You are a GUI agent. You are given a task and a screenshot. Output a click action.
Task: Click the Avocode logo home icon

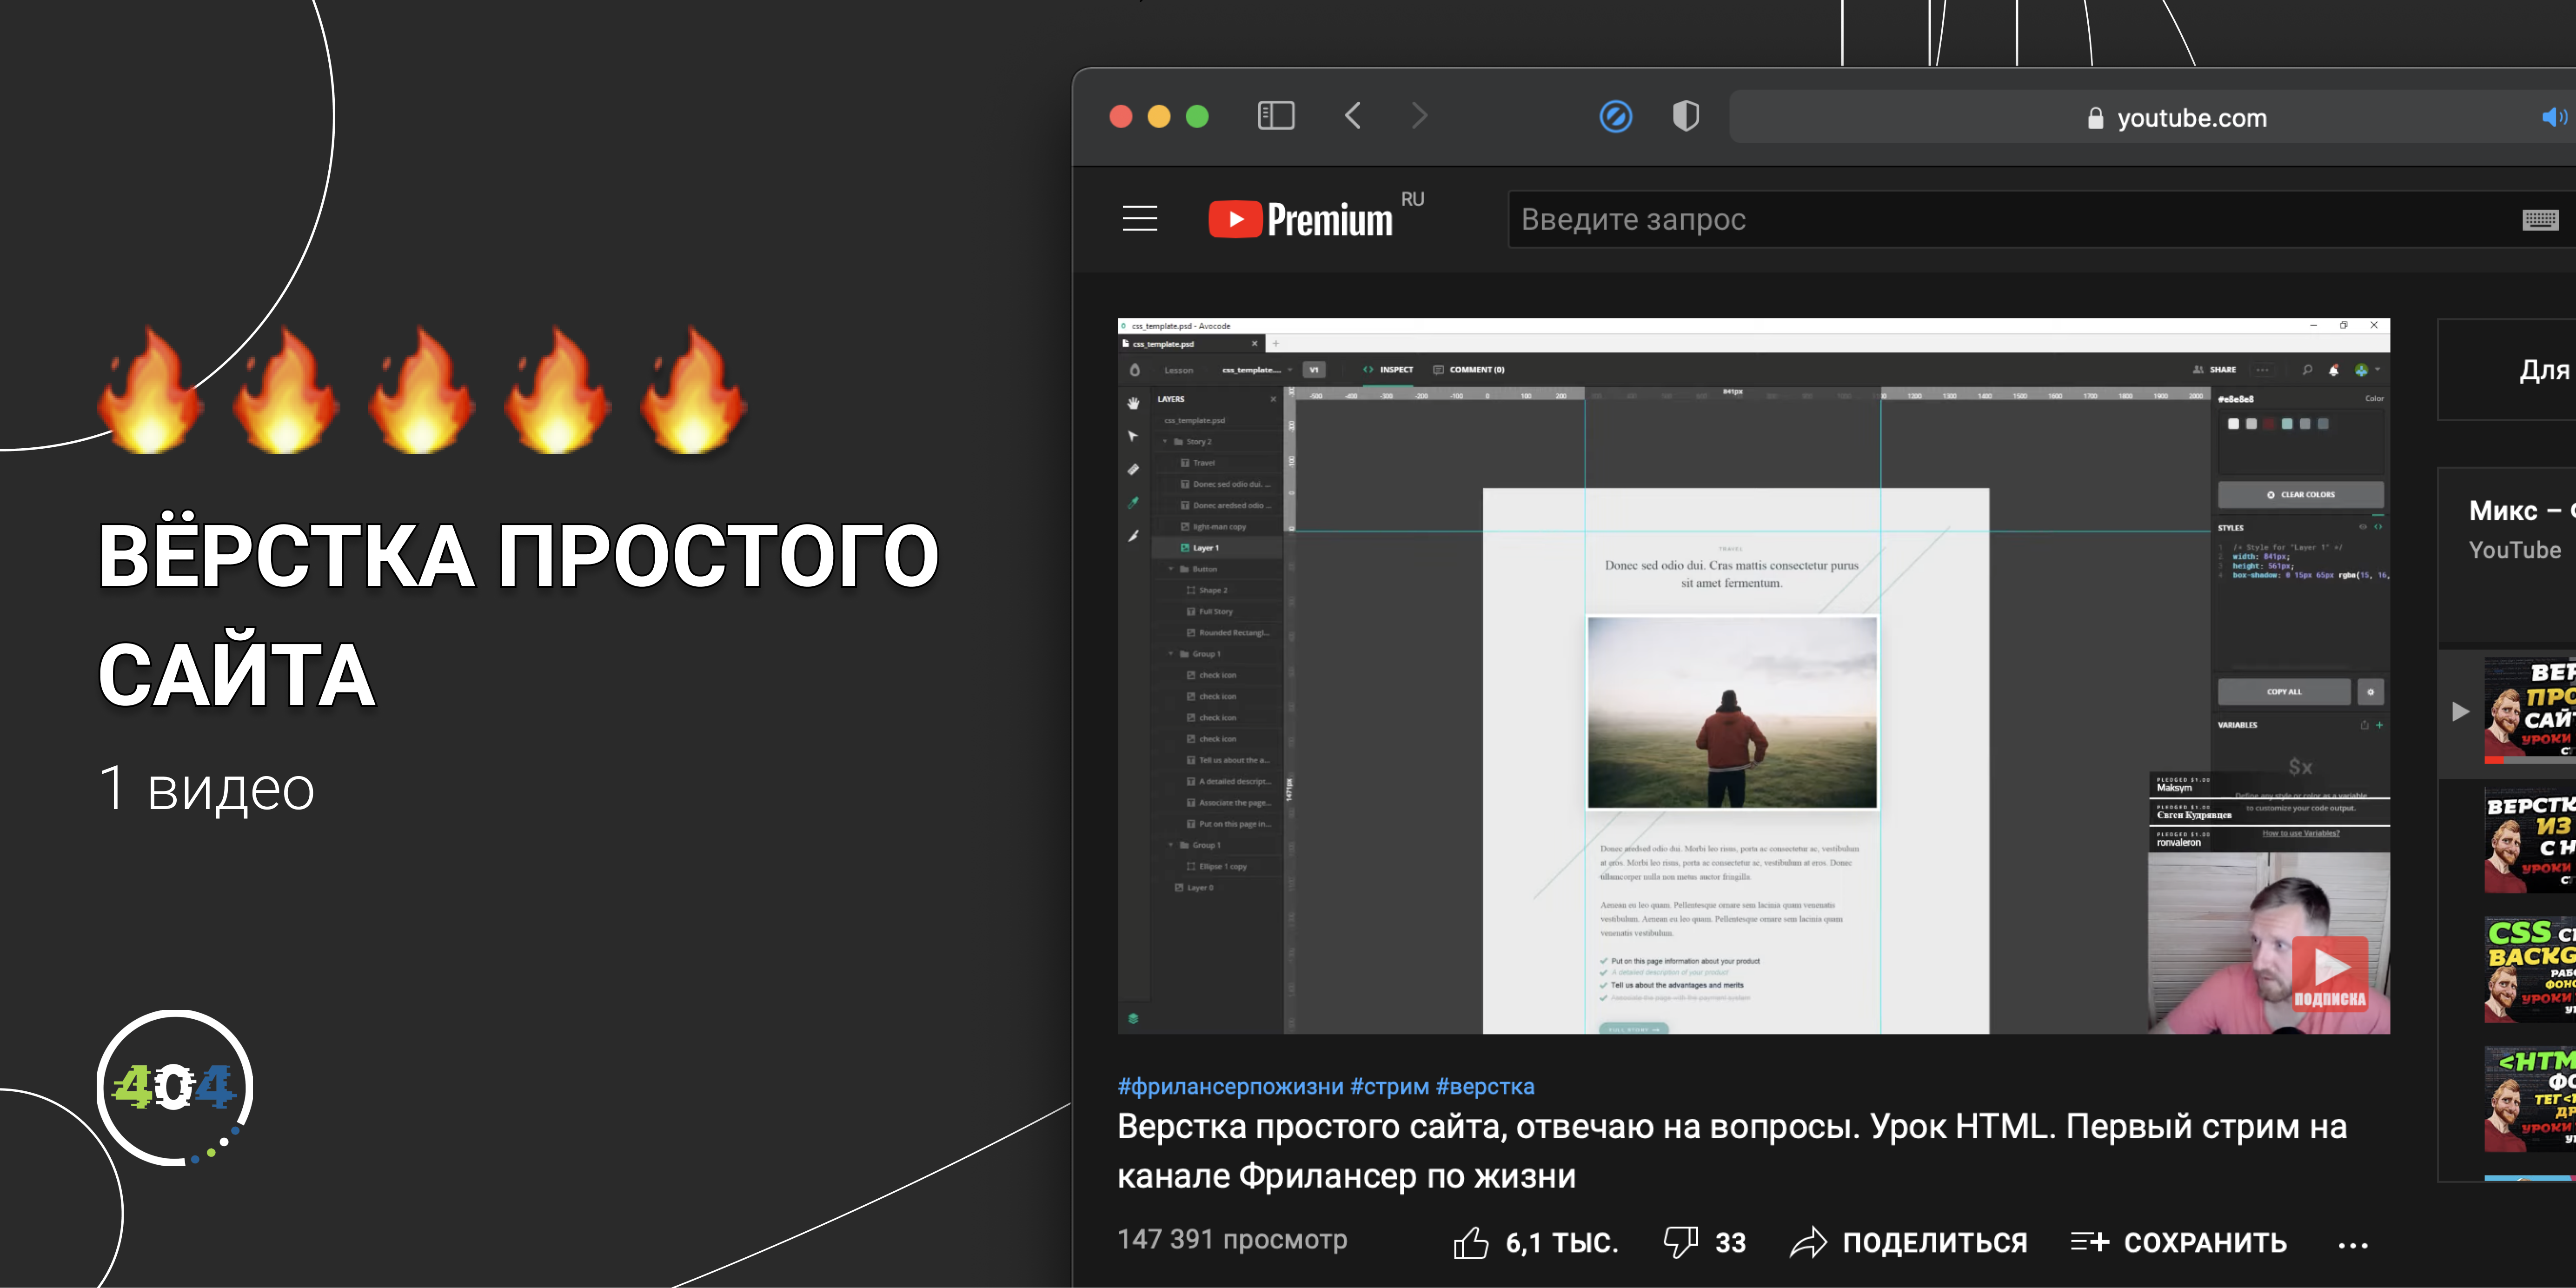click(x=1134, y=370)
